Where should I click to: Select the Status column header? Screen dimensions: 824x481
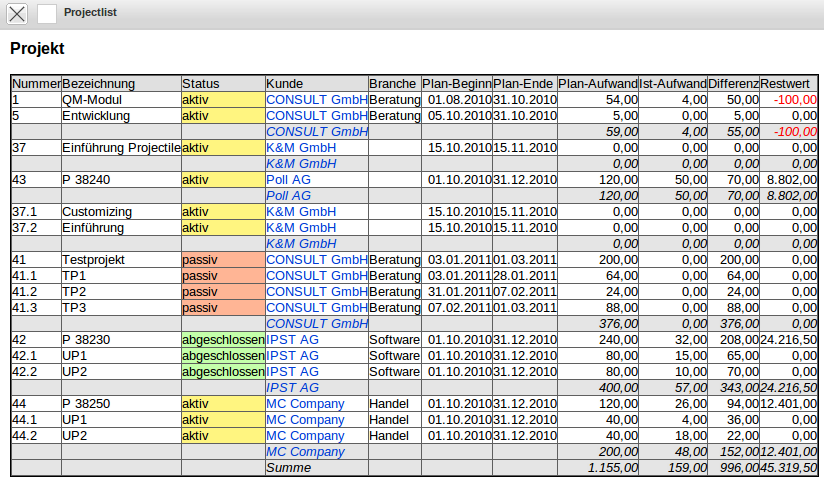click(x=200, y=84)
